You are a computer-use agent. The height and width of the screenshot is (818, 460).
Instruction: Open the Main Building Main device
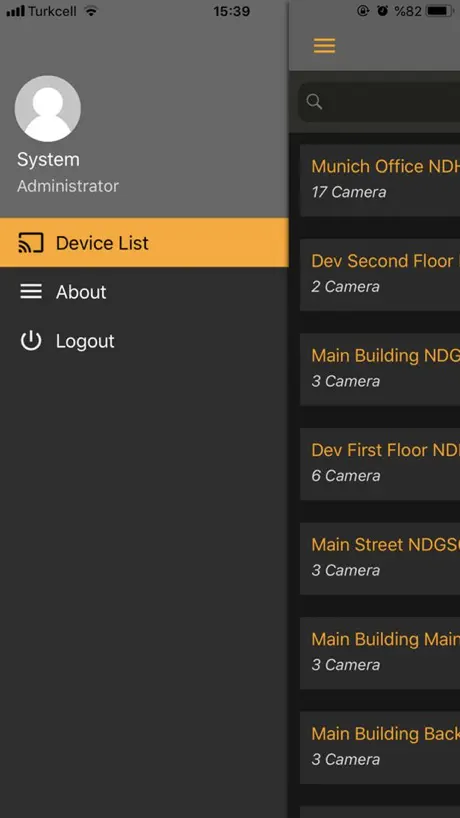tap(380, 653)
